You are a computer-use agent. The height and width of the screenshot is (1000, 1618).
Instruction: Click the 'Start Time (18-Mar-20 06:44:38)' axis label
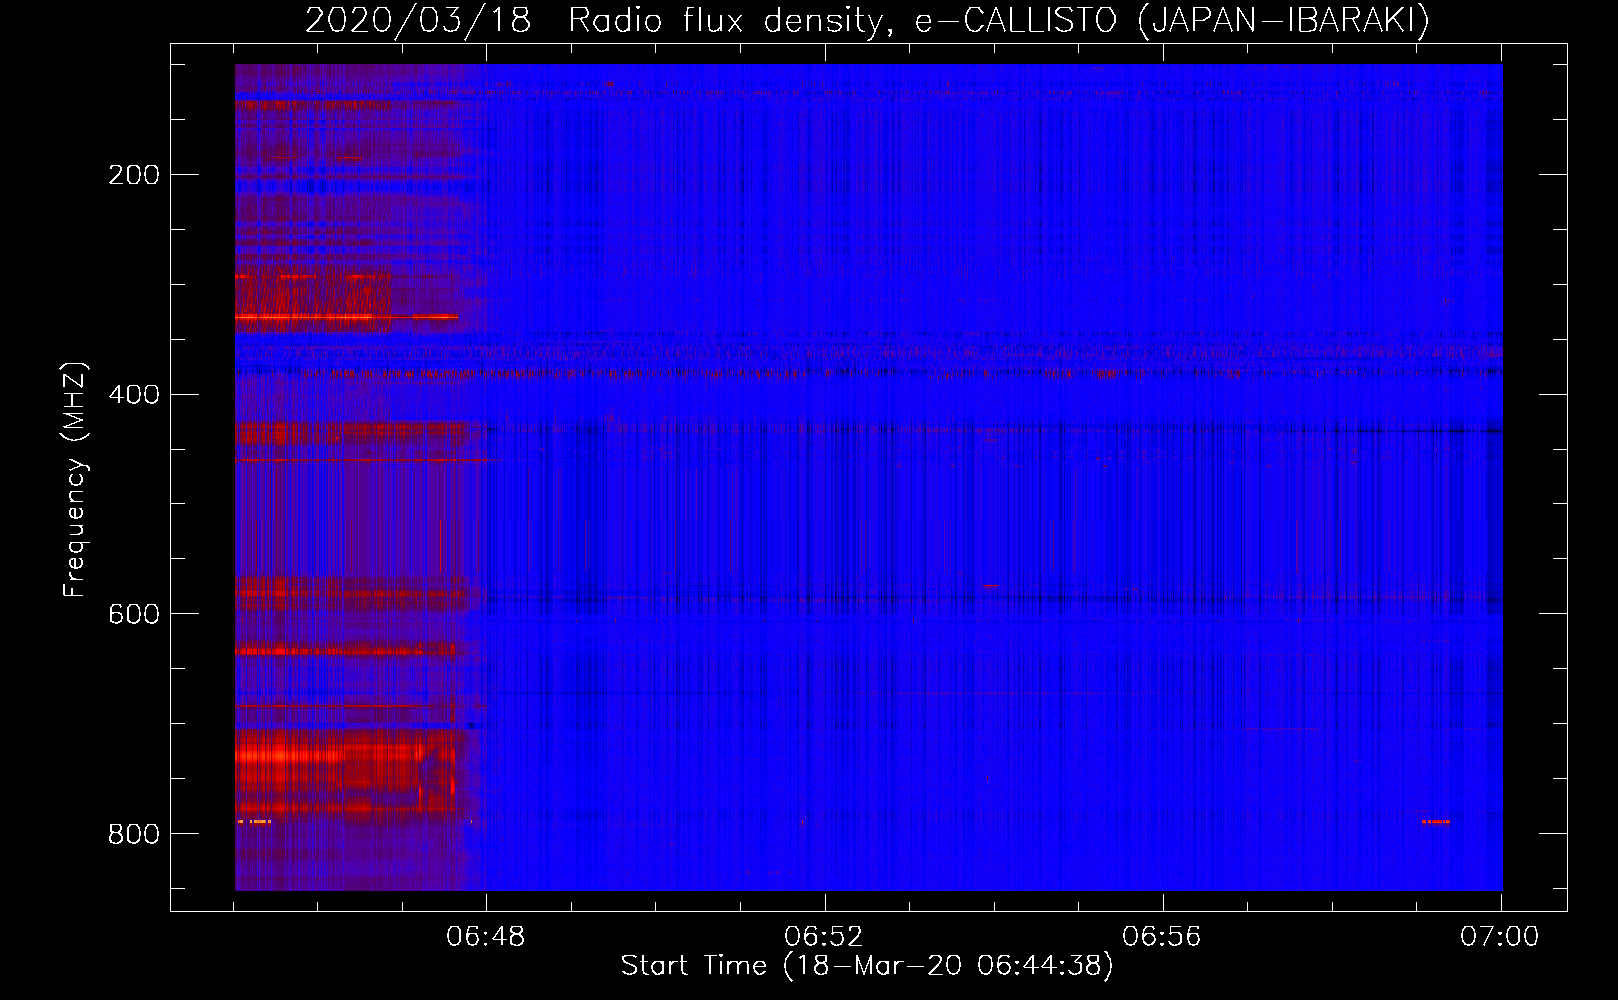(867, 966)
